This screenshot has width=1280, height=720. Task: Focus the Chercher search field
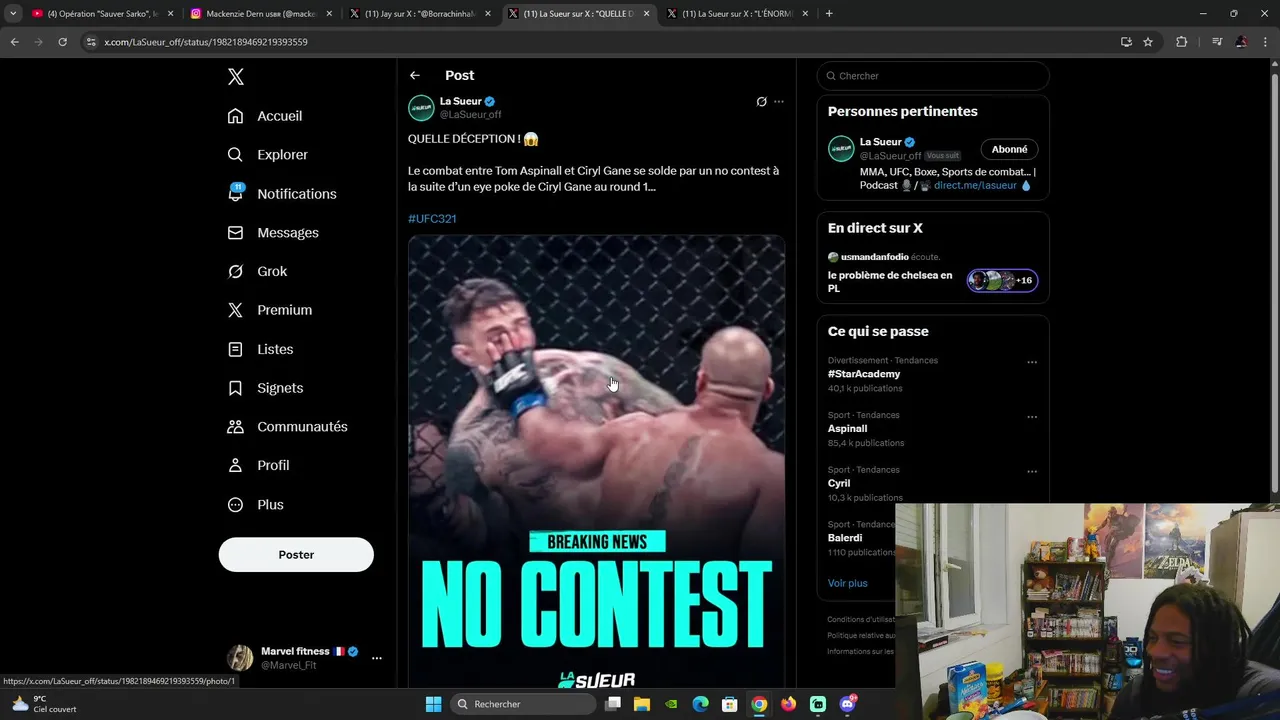[x=933, y=76]
